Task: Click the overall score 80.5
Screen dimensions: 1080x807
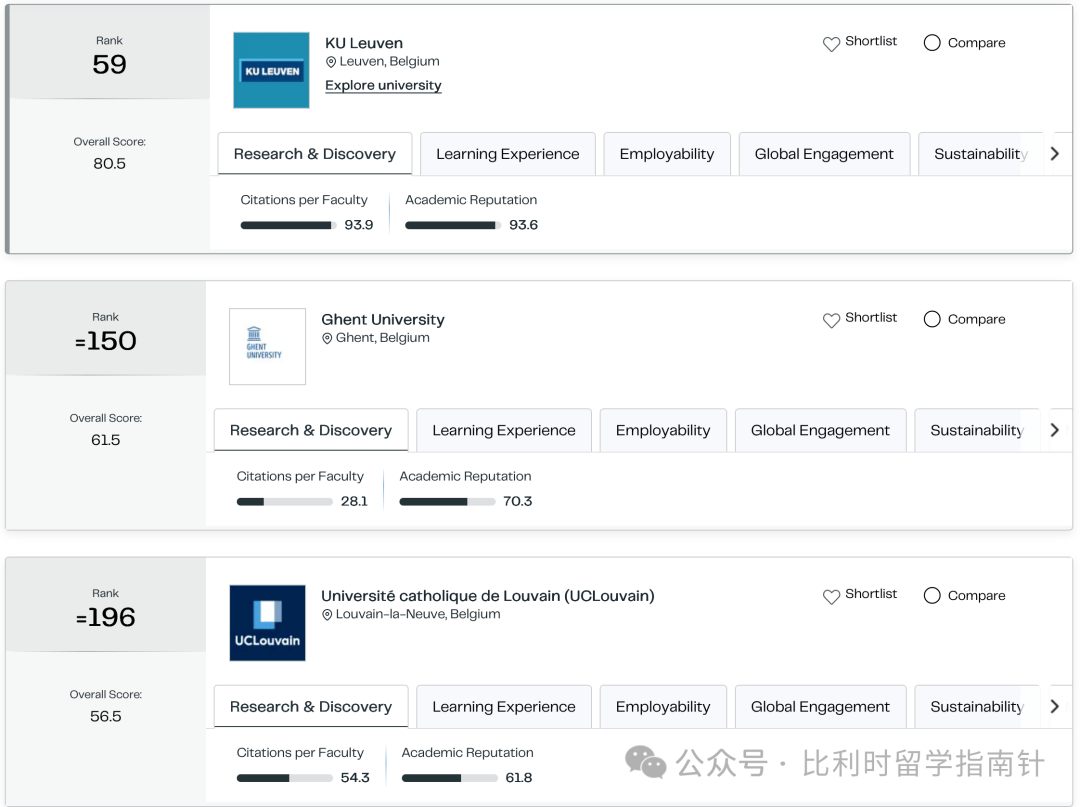Action: [110, 164]
